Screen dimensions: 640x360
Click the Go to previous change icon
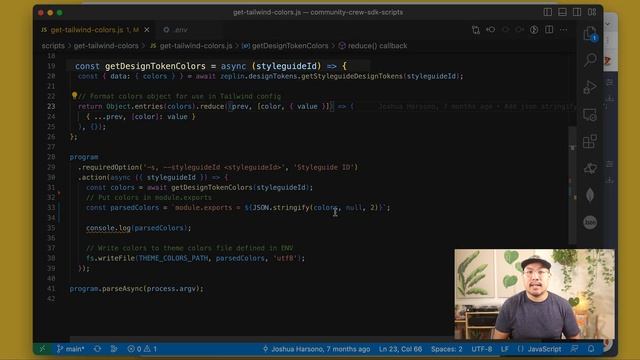click(491, 30)
